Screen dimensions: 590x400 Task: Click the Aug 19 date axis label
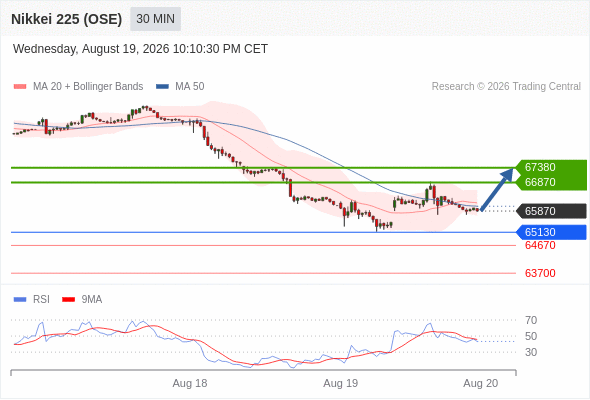341,383
